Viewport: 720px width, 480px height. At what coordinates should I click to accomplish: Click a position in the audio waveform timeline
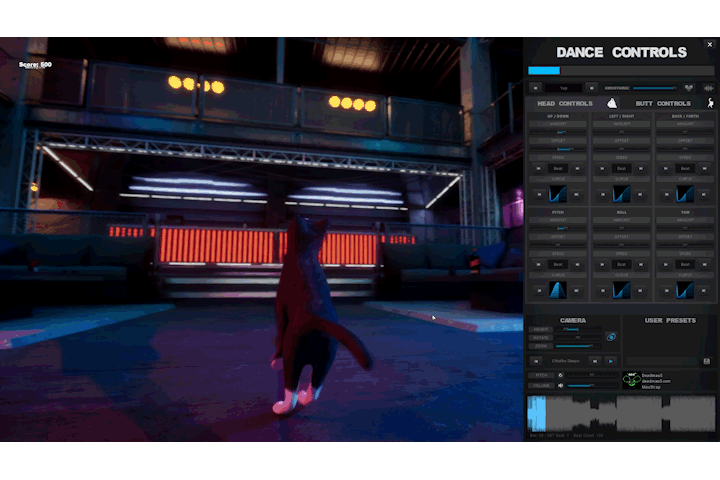tap(620, 413)
